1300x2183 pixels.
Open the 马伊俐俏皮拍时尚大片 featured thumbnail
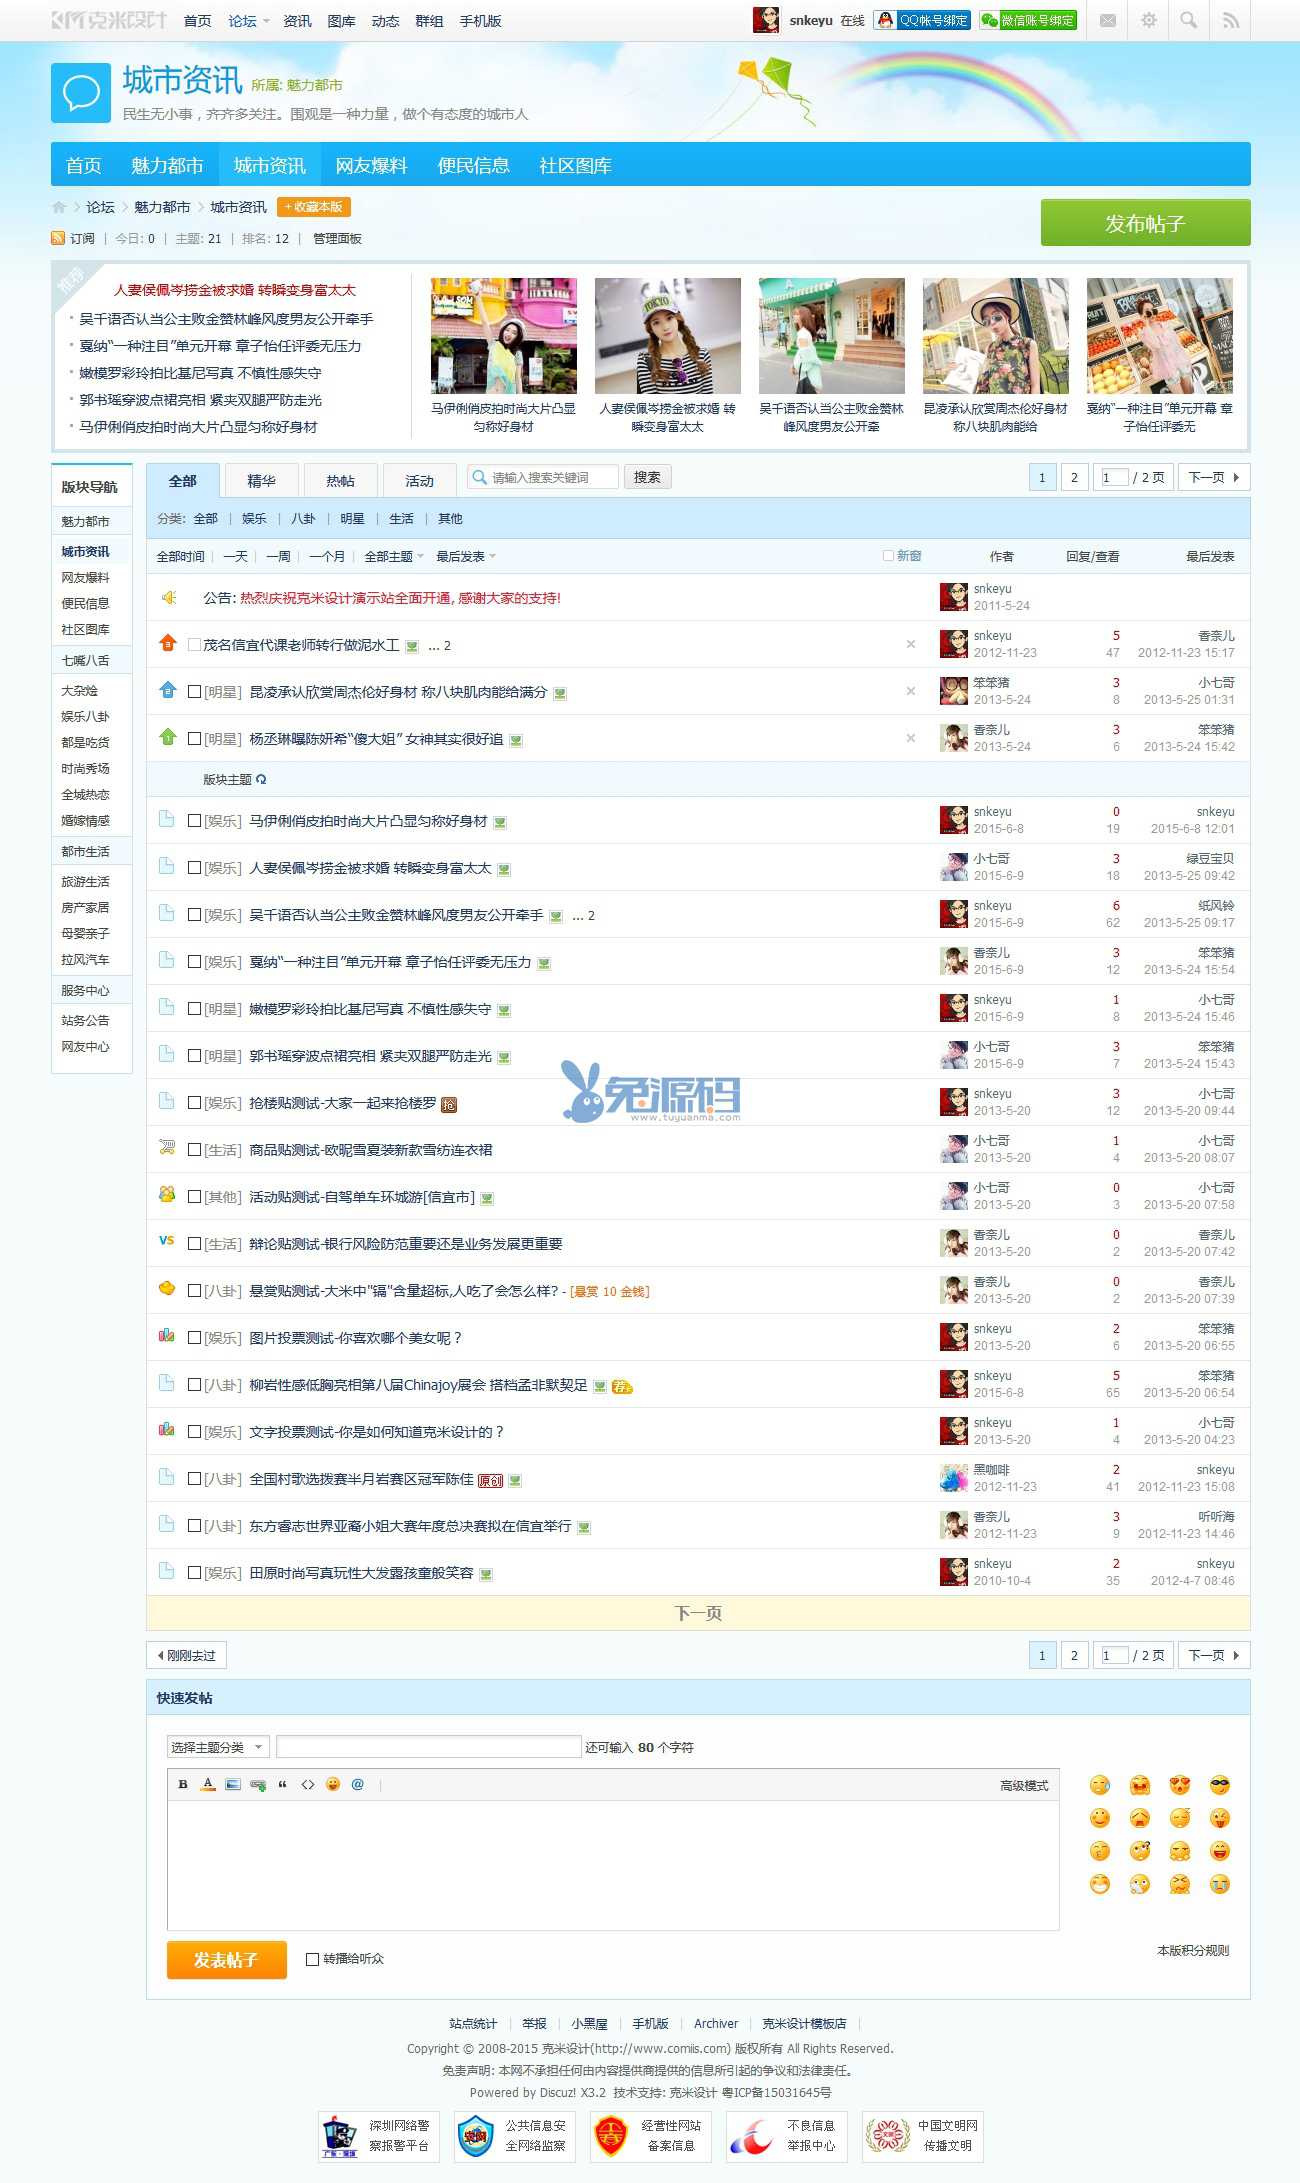(x=503, y=335)
